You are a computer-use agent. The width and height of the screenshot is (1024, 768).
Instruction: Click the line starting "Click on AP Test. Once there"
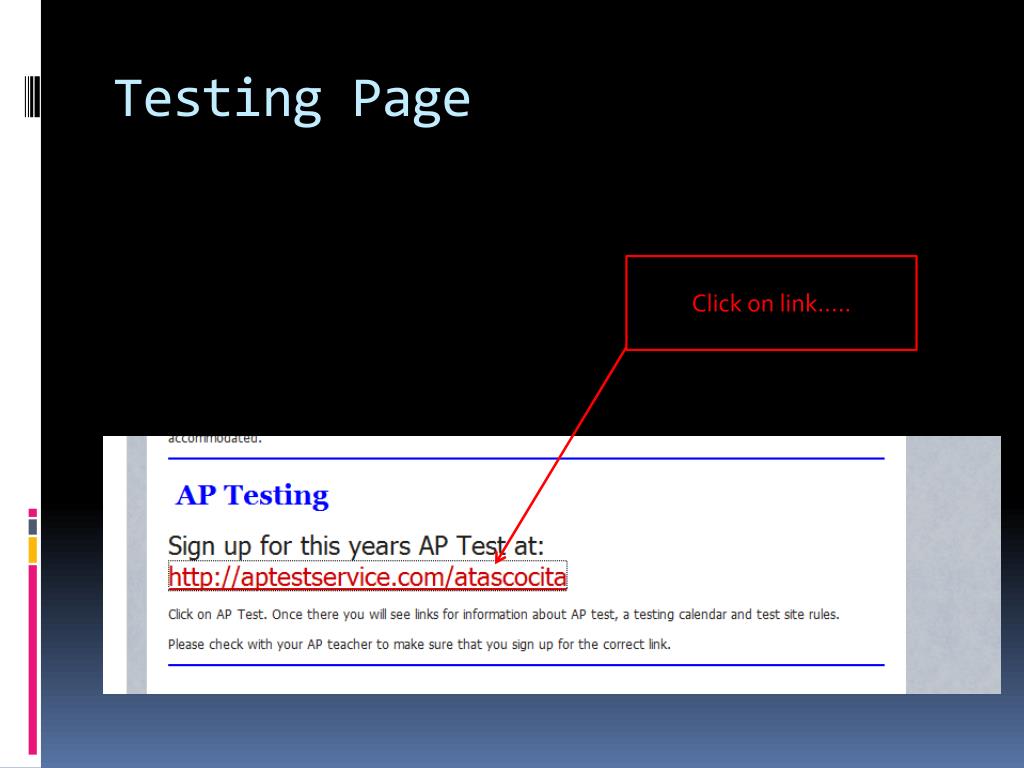pyautogui.click(x=504, y=615)
